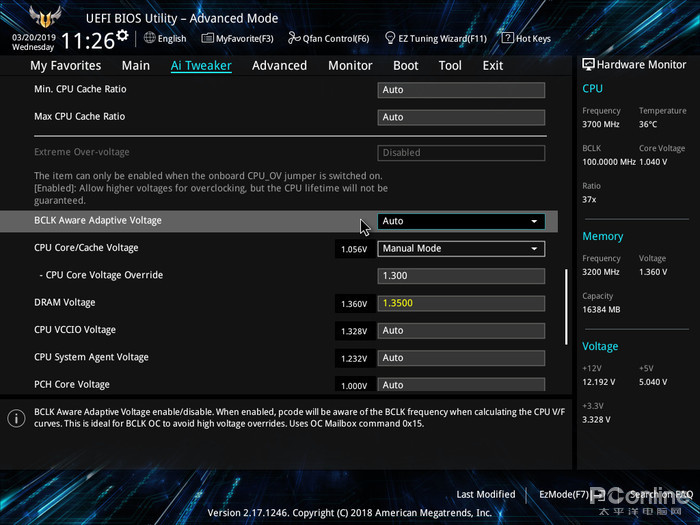Click the DRAM Voltage label
Image resolution: width=700 pixels, height=525 pixels.
(x=65, y=303)
